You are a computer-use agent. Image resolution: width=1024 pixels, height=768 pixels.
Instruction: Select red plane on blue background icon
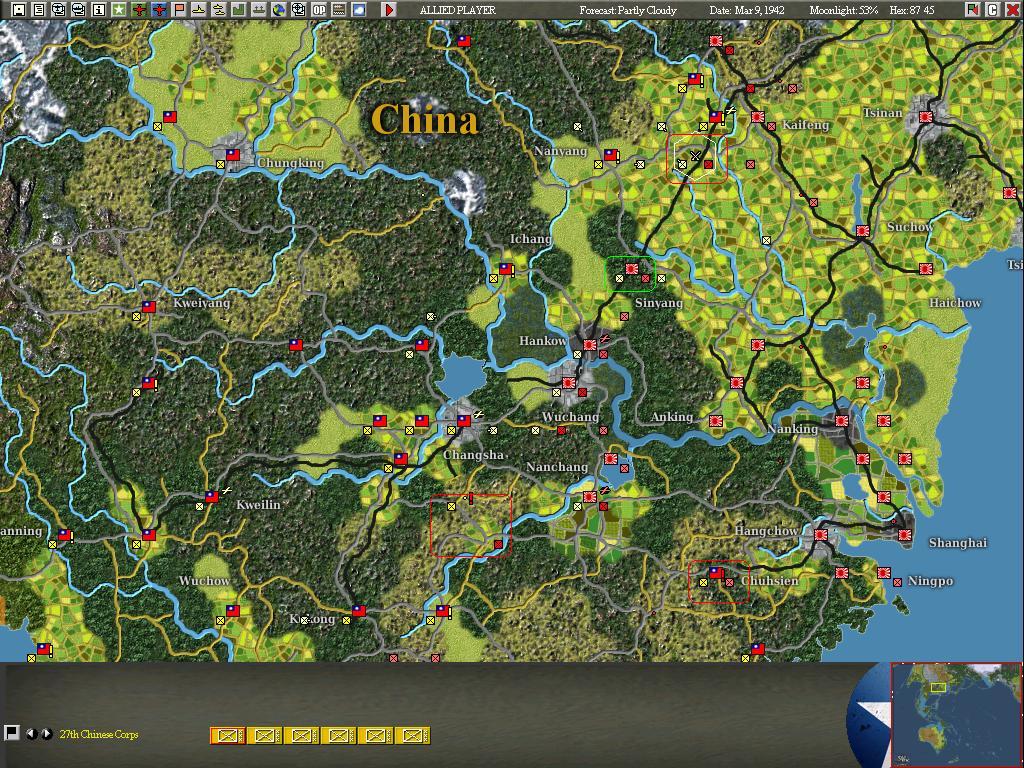point(159,9)
